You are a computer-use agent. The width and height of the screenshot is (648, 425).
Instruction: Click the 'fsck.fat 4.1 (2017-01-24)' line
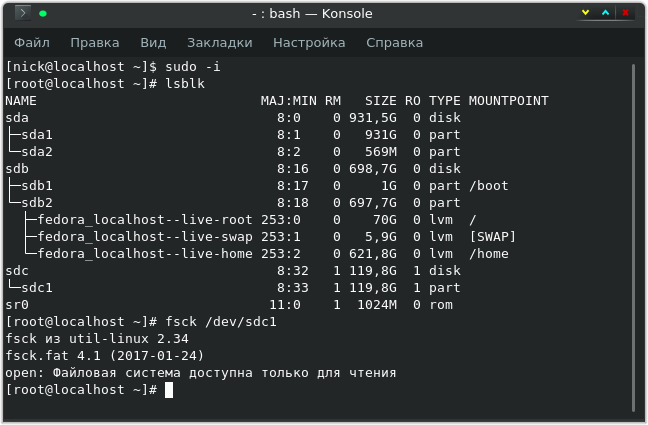pos(105,356)
